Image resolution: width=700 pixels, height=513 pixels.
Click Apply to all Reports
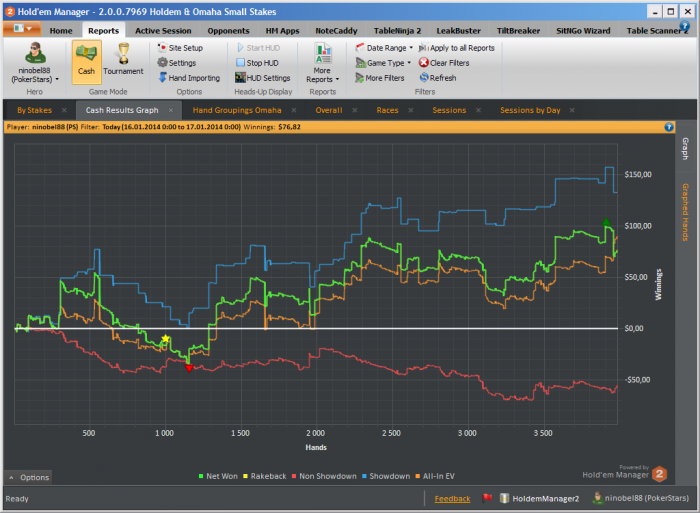(x=457, y=48)
